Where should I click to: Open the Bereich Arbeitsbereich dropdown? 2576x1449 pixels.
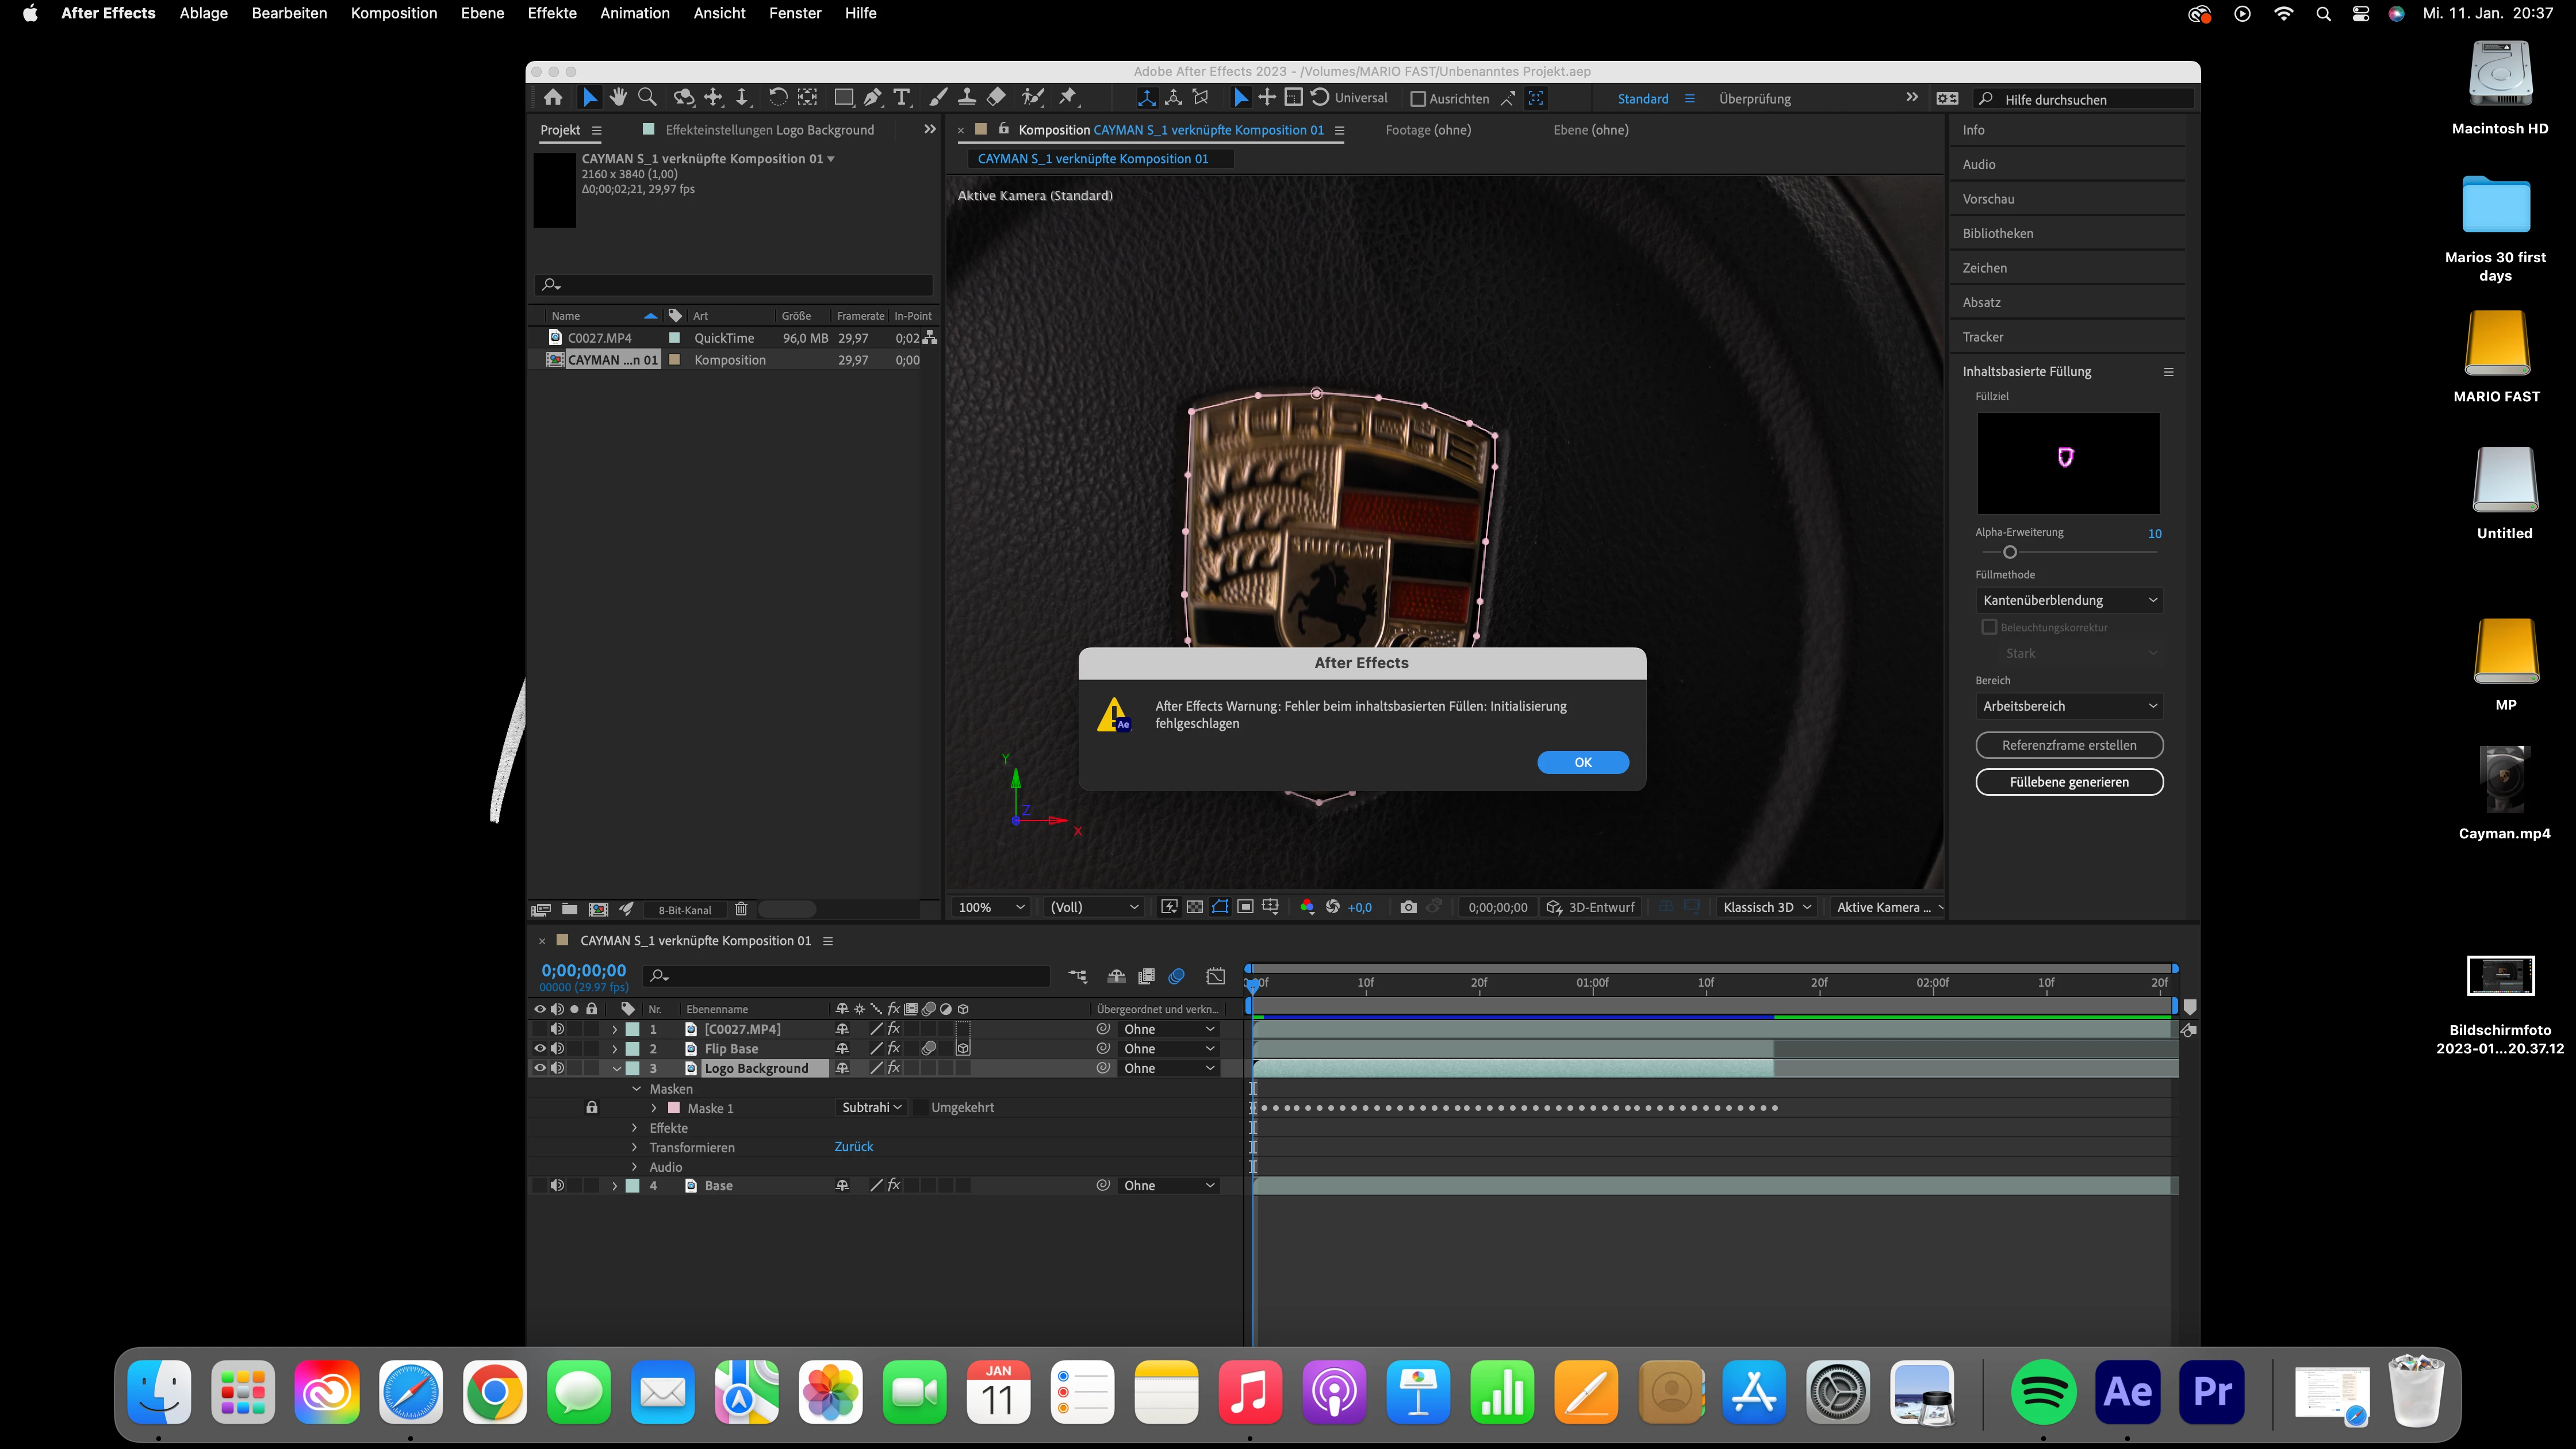tap(2068, 706)
